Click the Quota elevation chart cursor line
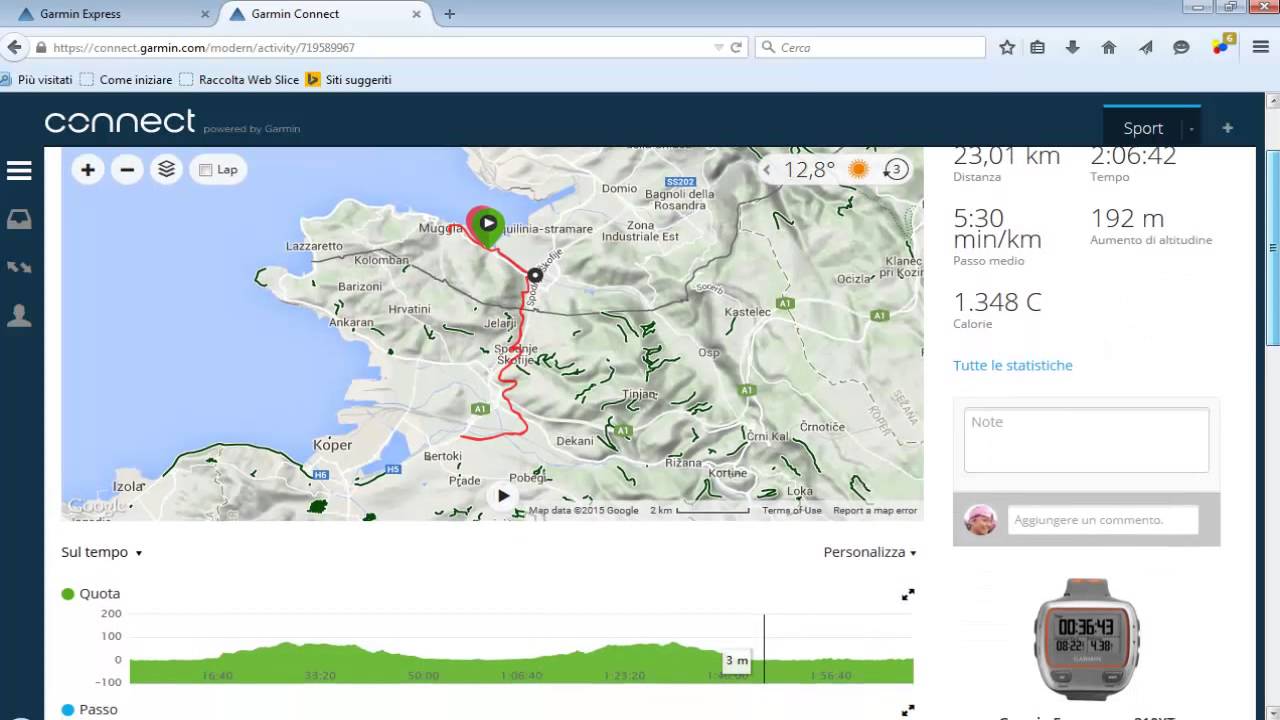 tap(764, 648)
